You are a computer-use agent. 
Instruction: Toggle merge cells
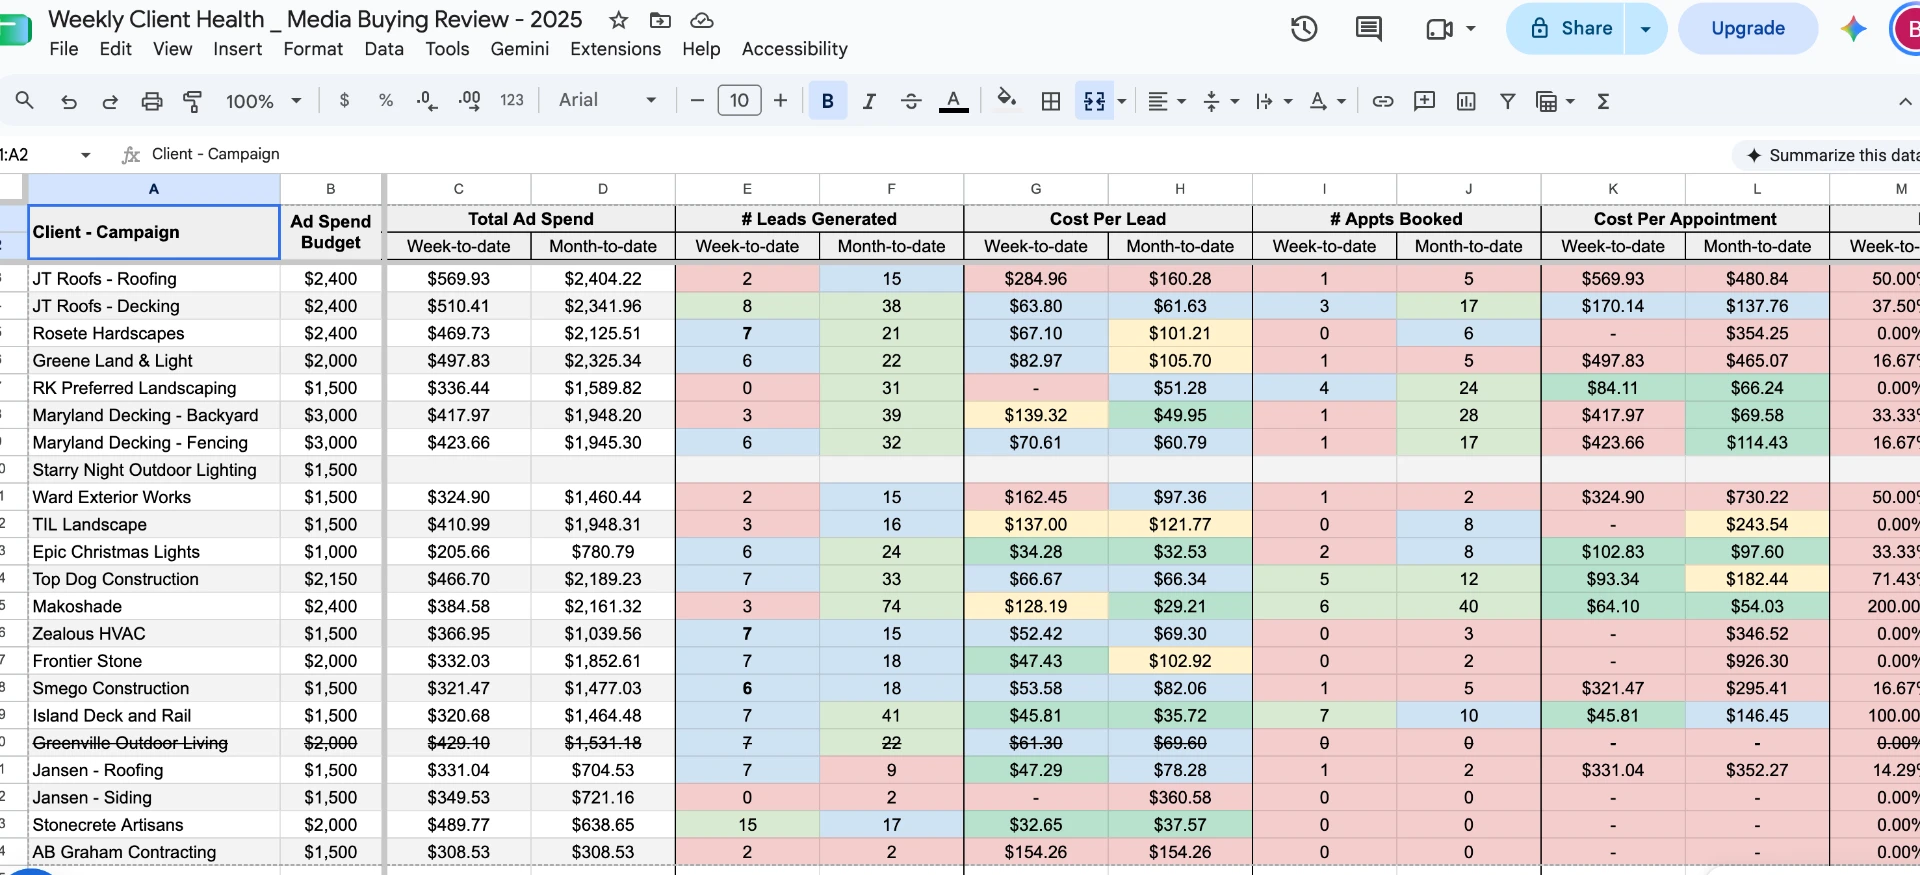click(1095, 101)
